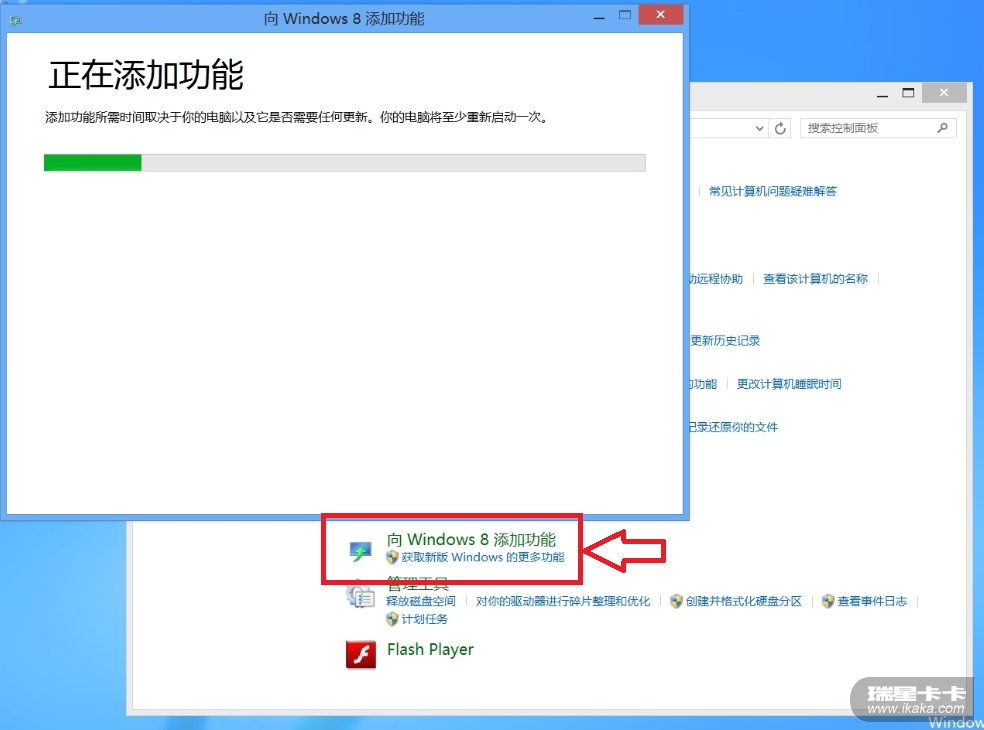This screenshot has height=730, width=984.
Task: Open 获取新版 Windows 的更多功能 link
Action: tap(483, 557)
